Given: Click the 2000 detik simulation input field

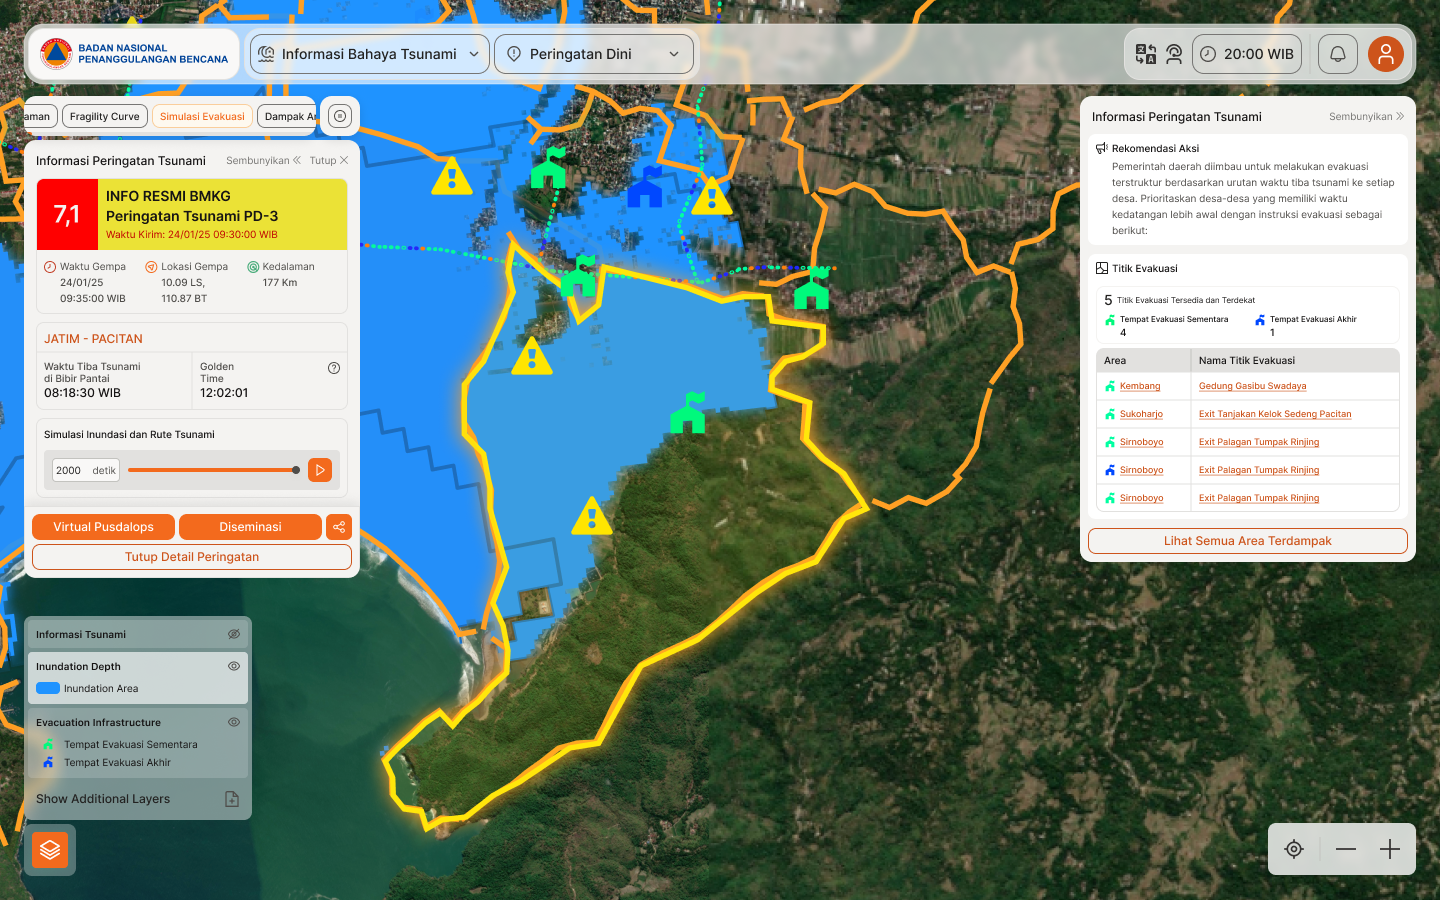Looking at the screenshot, I should [84, 469].
